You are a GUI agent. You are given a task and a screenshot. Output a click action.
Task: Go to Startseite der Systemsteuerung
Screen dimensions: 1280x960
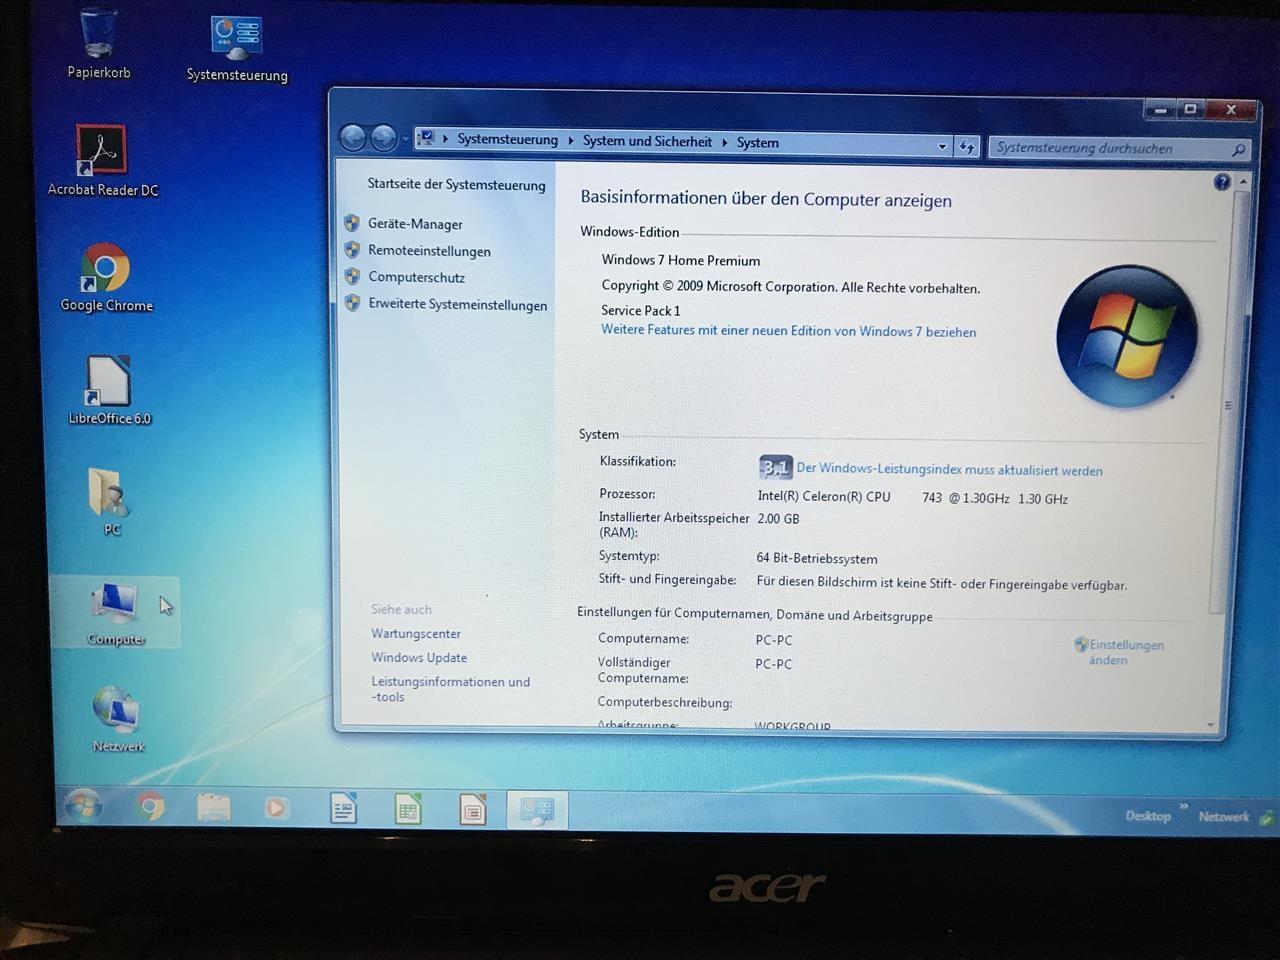456,184
